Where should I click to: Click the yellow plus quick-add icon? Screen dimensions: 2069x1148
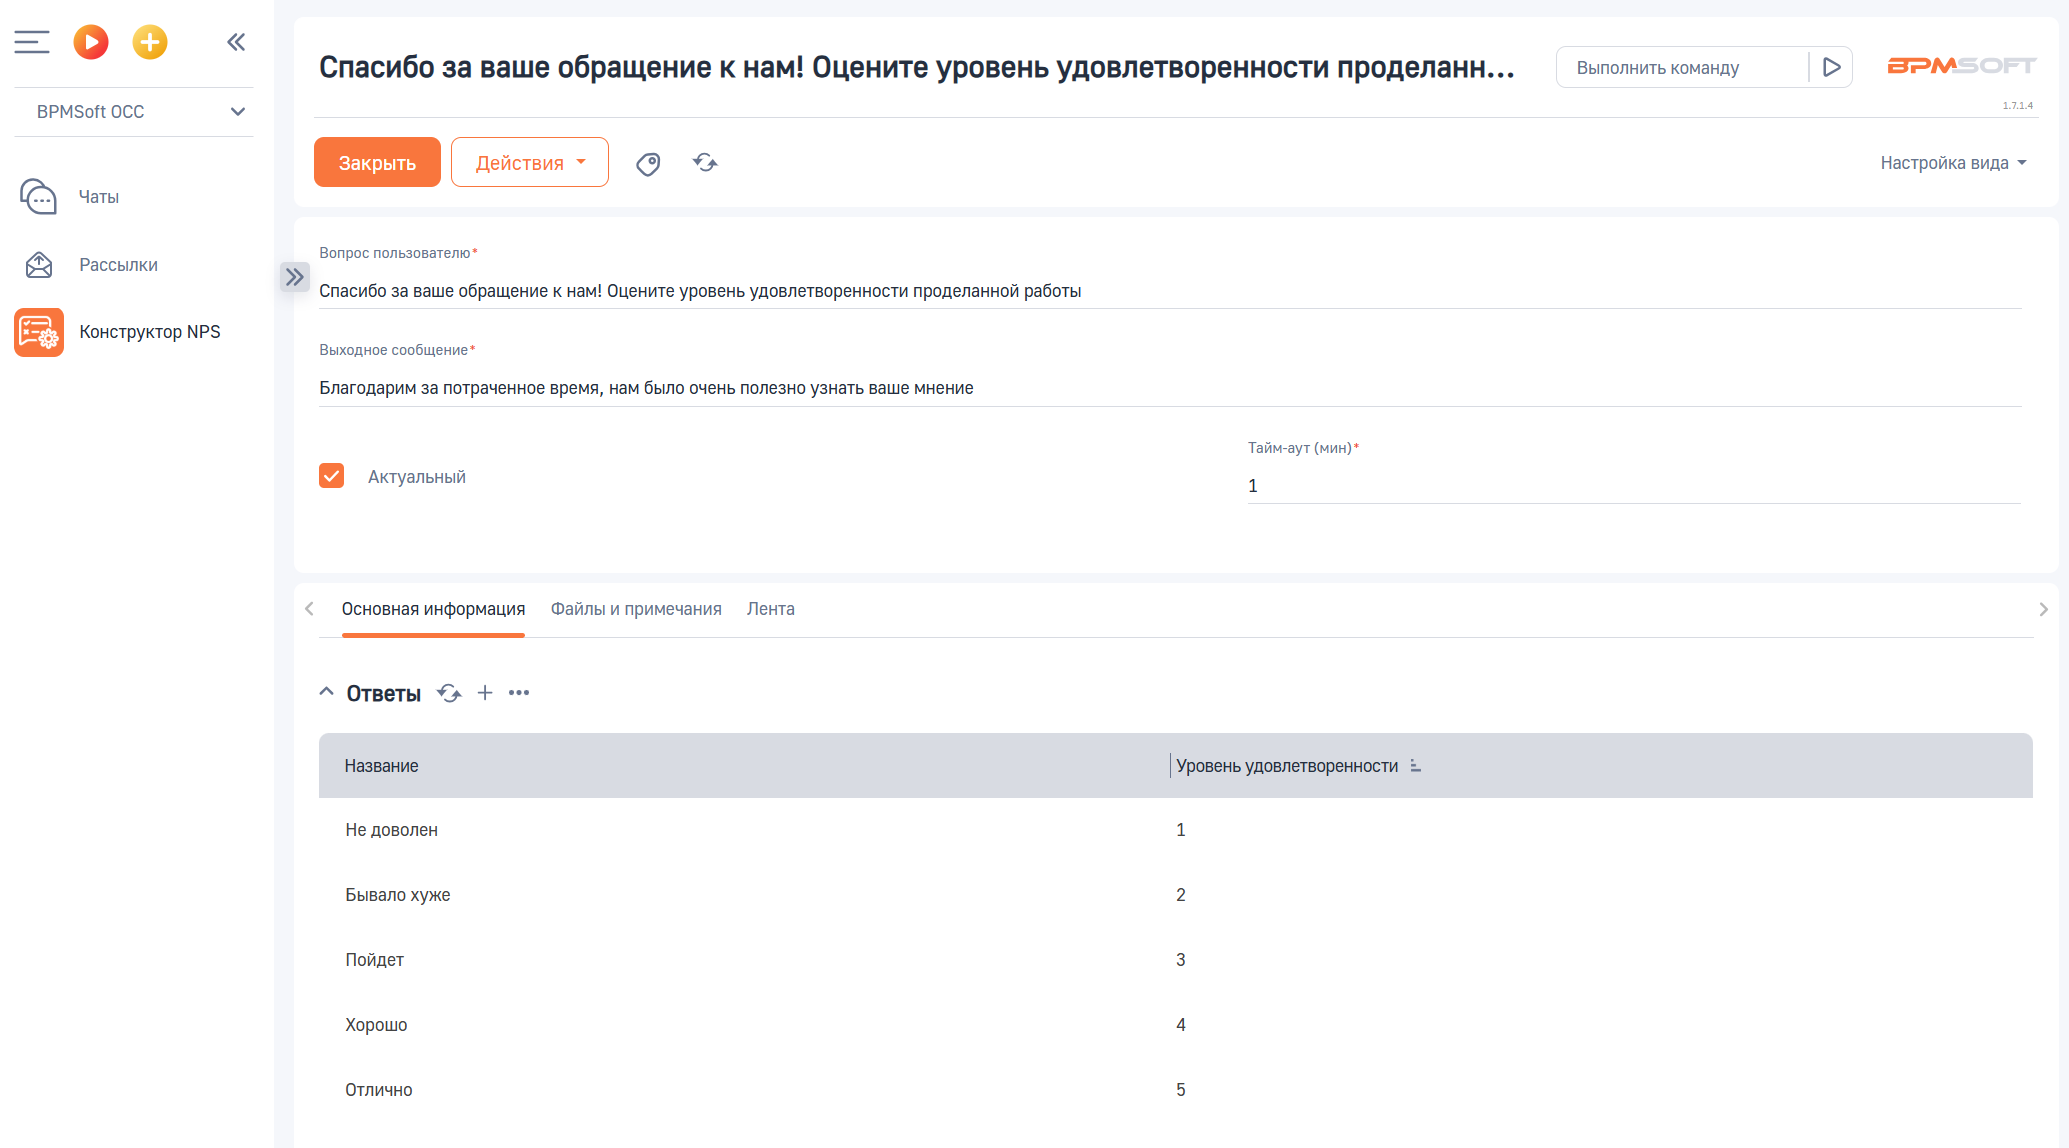[150, 42]
